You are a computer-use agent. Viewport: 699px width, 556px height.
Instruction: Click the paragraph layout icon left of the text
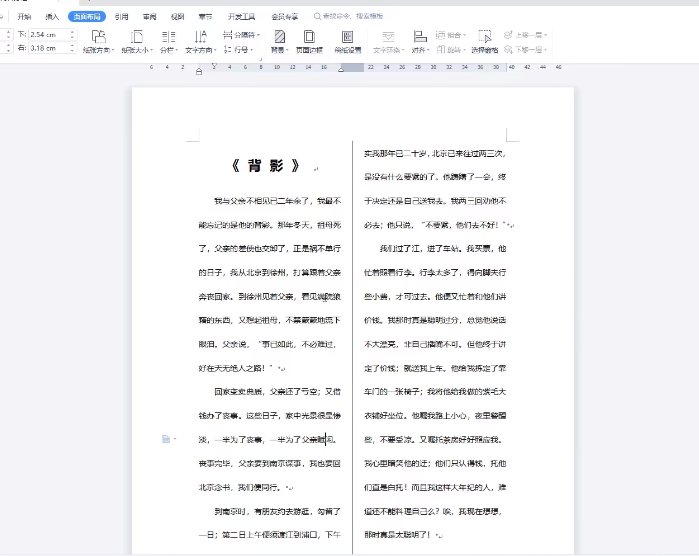166,439
